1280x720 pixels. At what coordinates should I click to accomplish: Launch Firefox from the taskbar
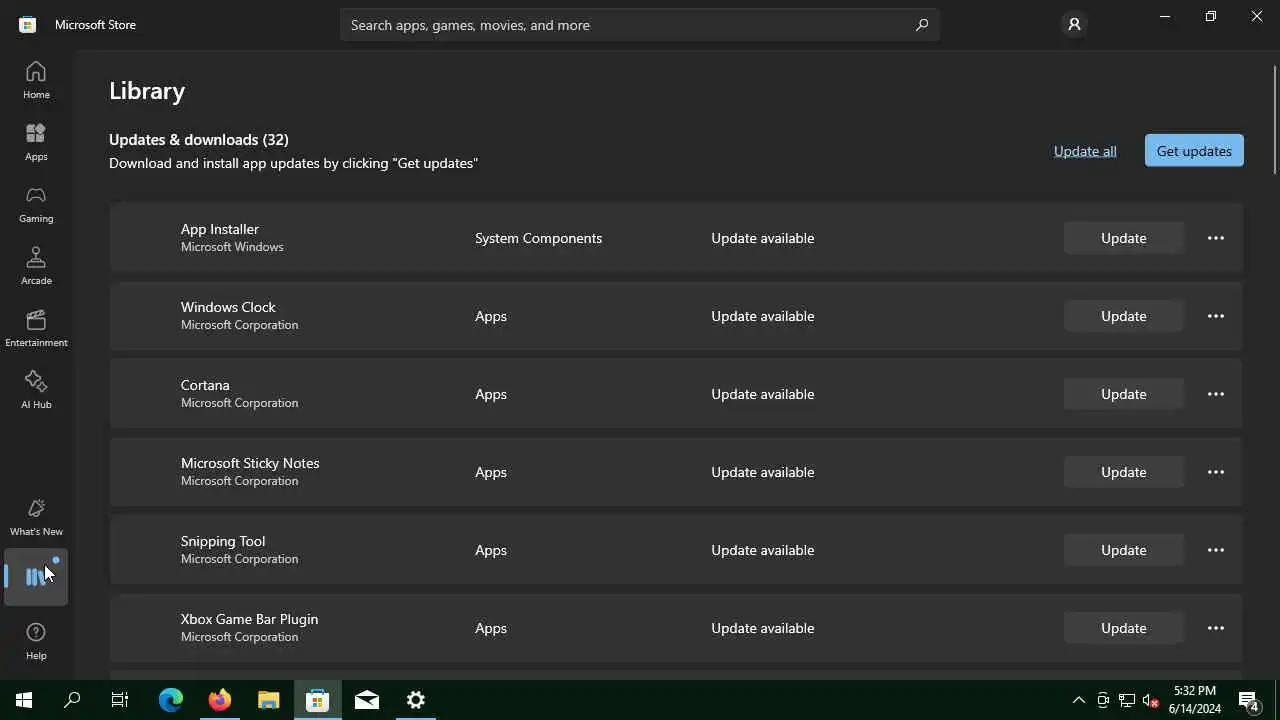tap(220, 700)
